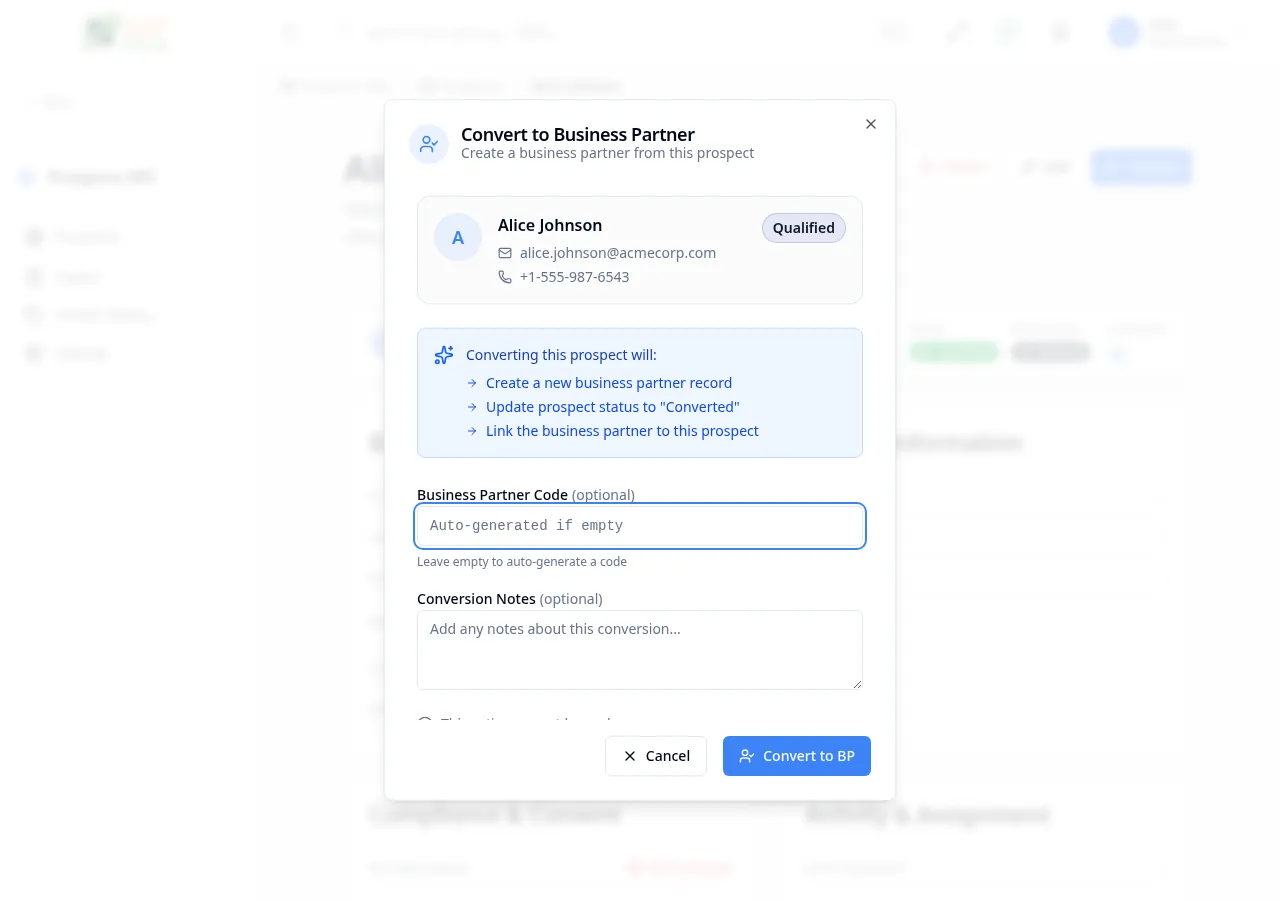Viewport: 1280px width, 900px height.
Task: Click the clock icon near 'This action cannot be undone'
Action: tap(425, 722)
